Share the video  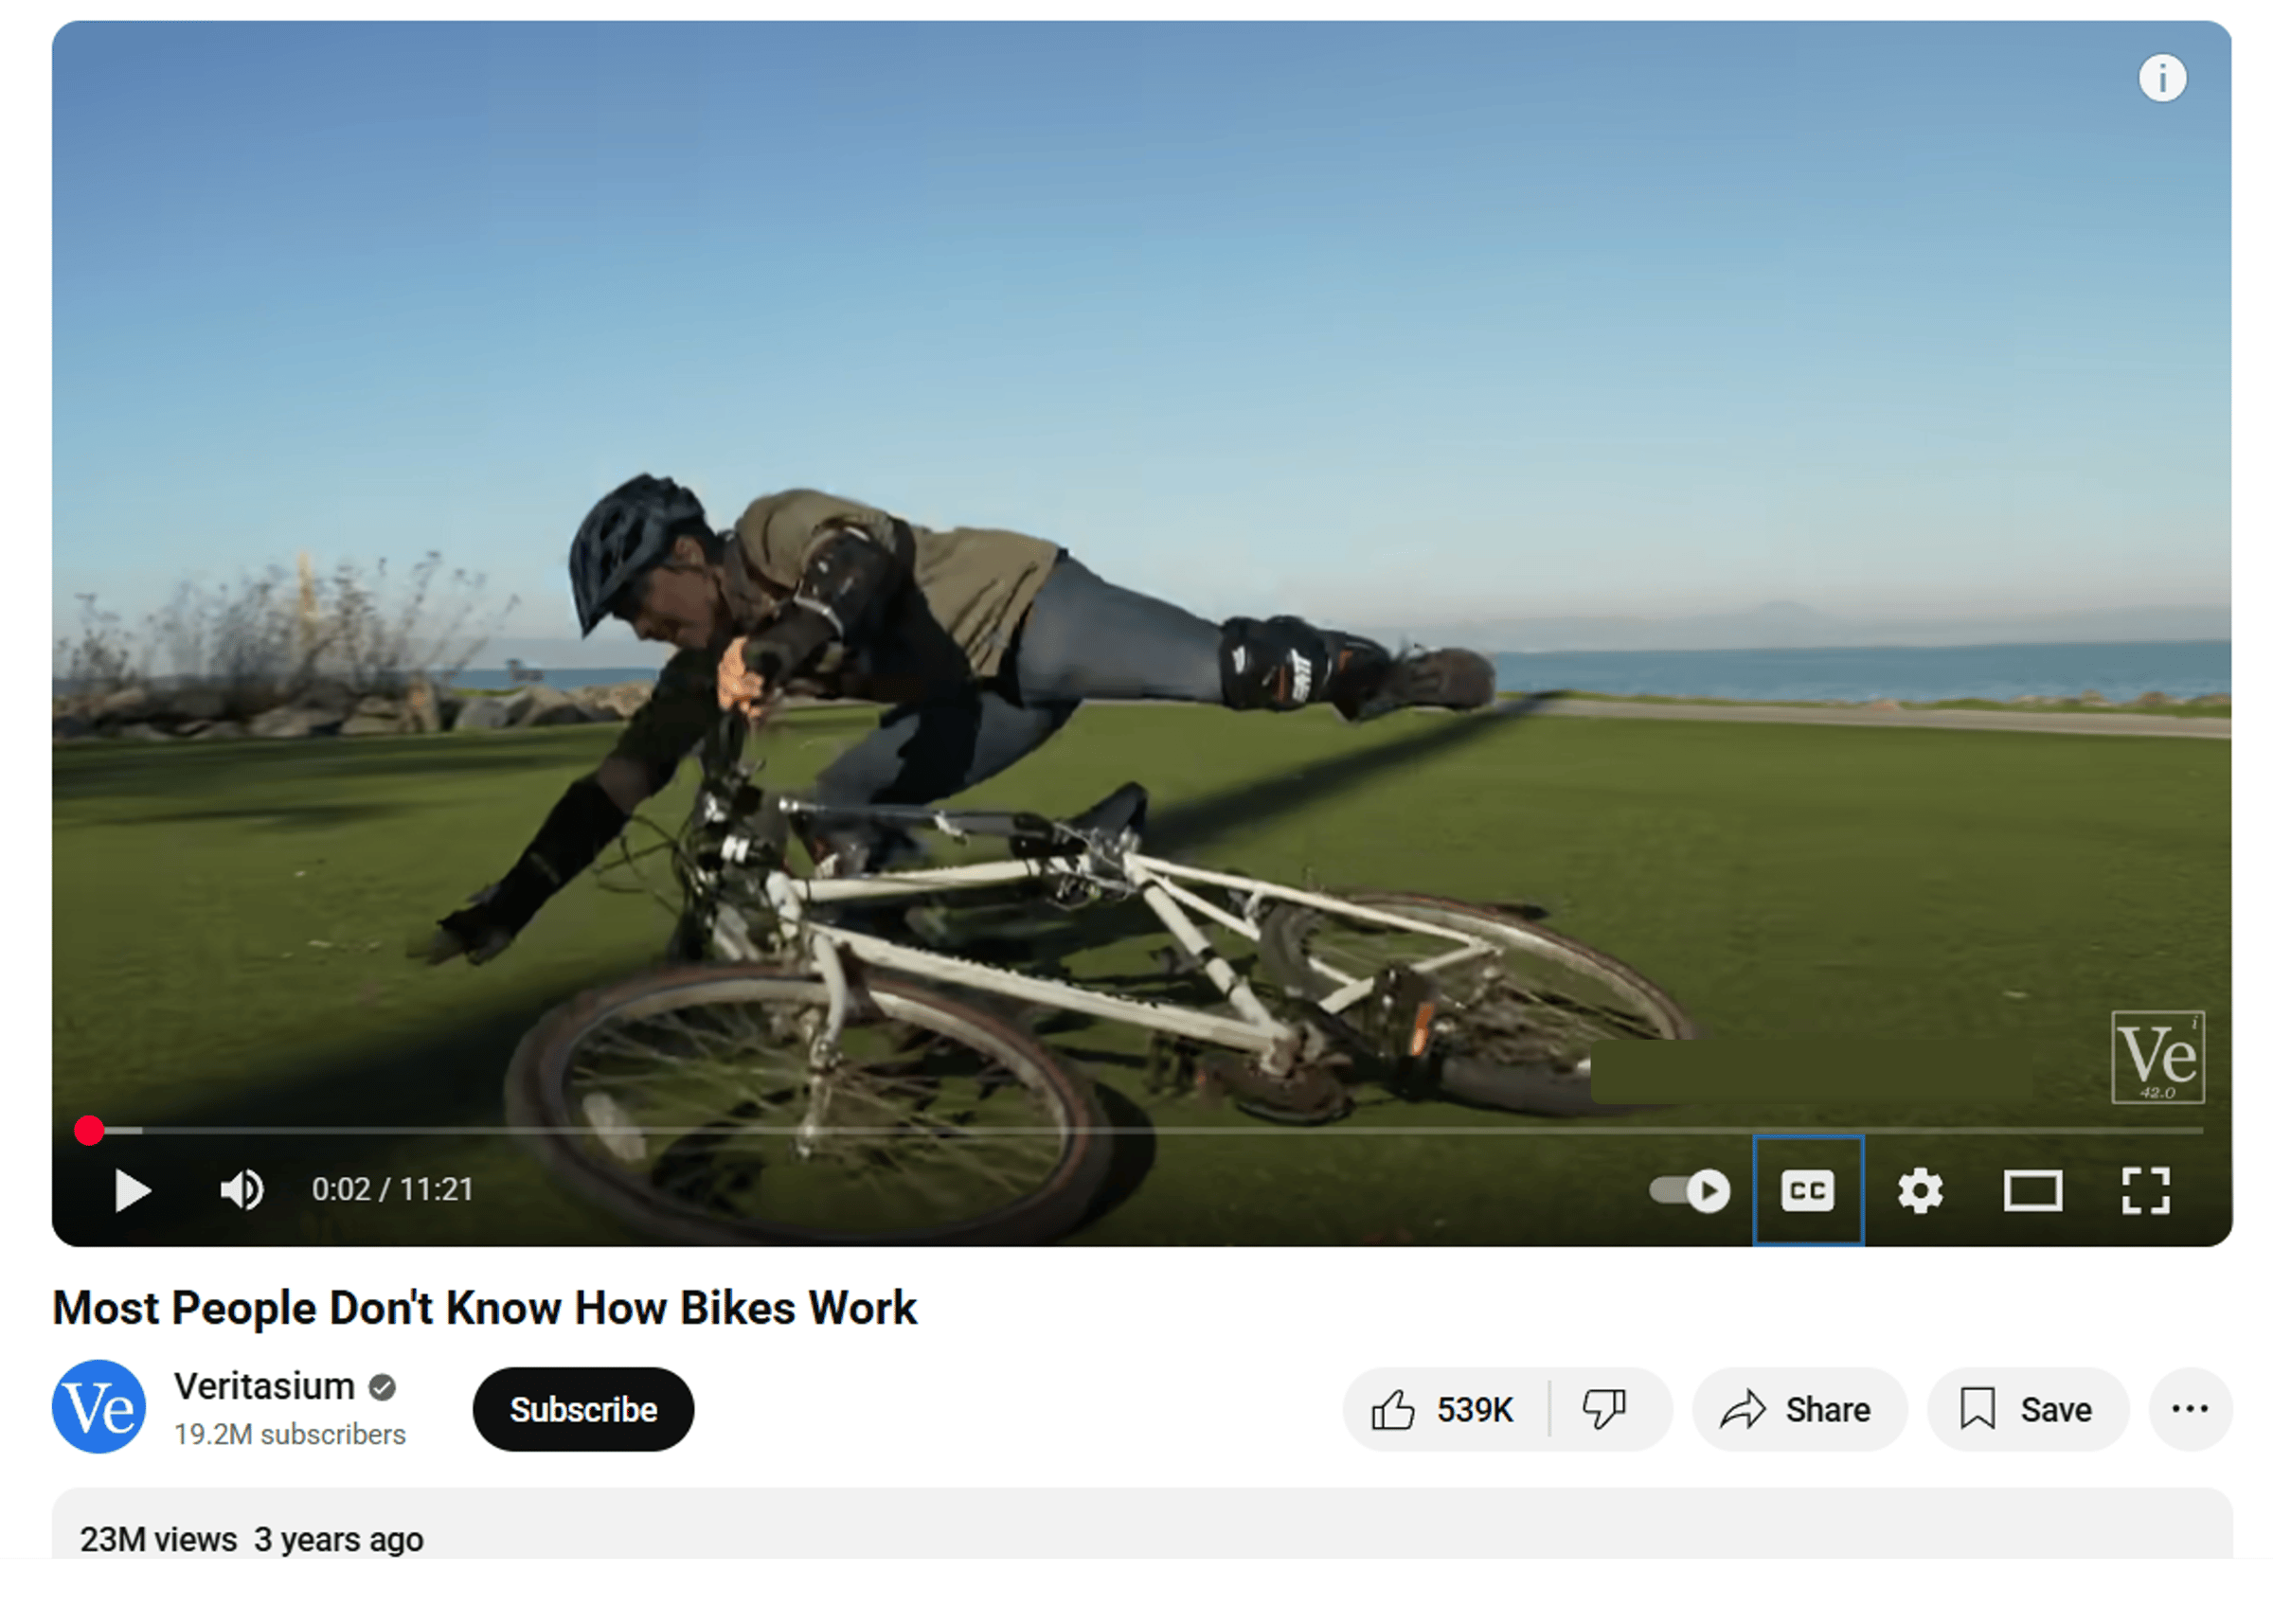pyautogui.click(x=1798, y=1409)
